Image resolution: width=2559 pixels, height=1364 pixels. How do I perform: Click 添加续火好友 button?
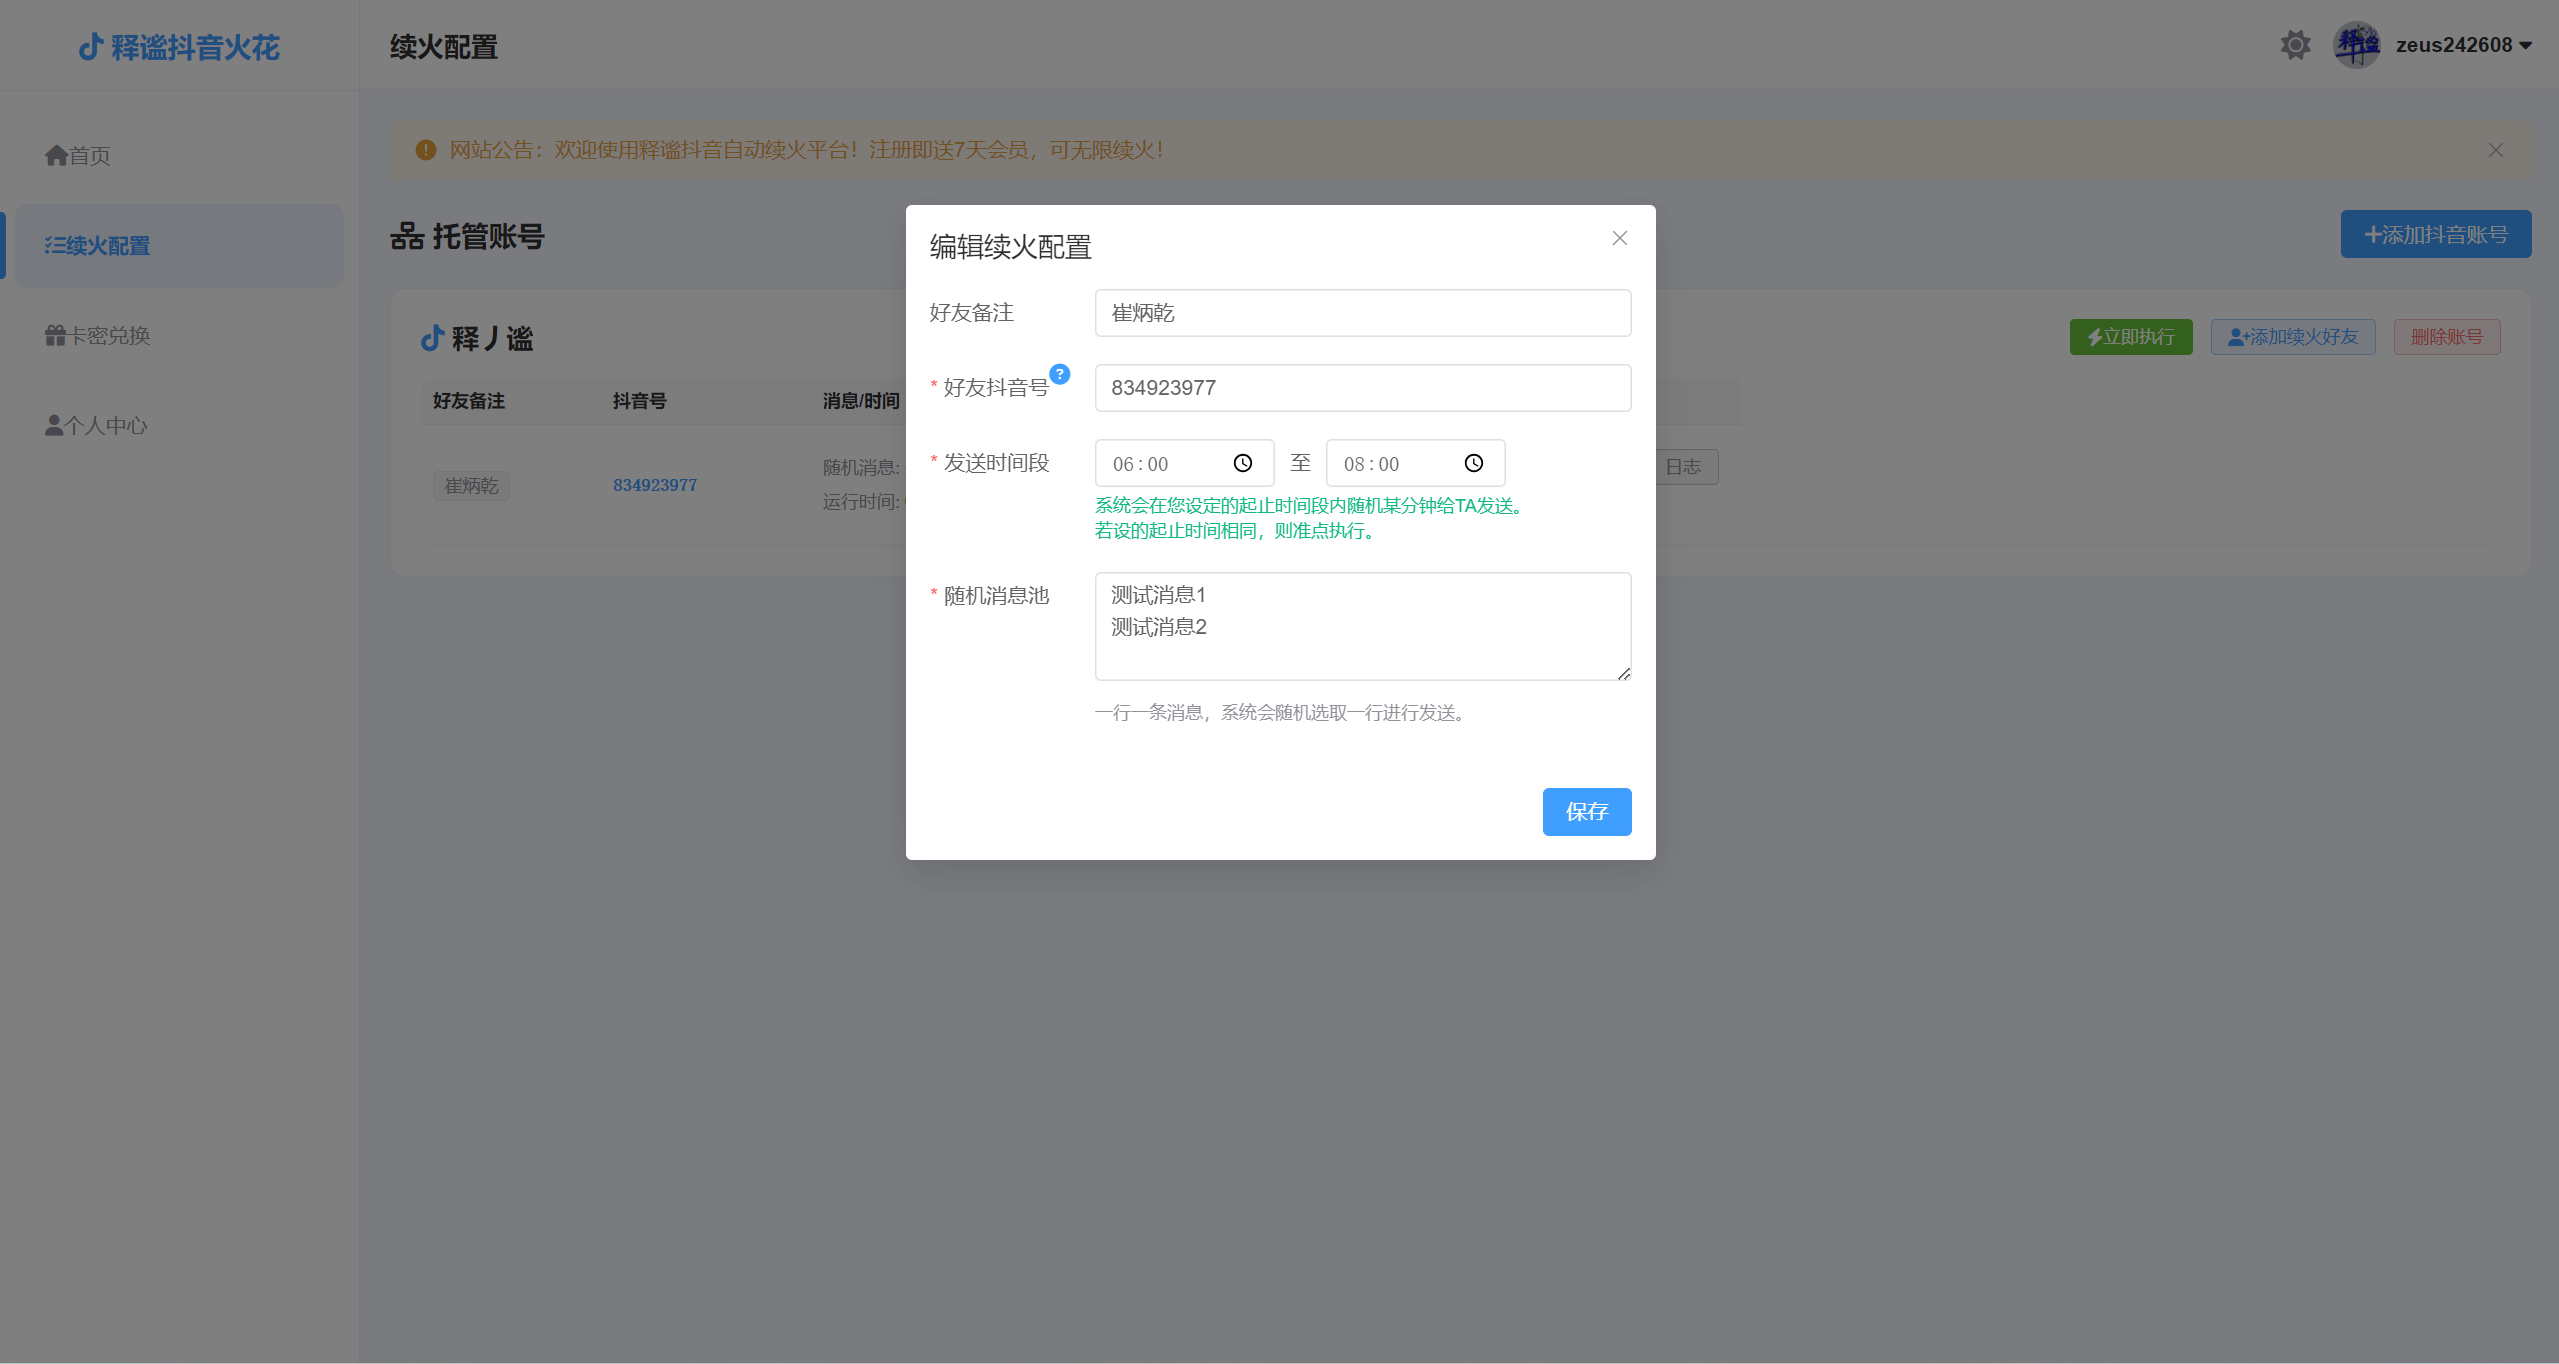coord(2293,337)
